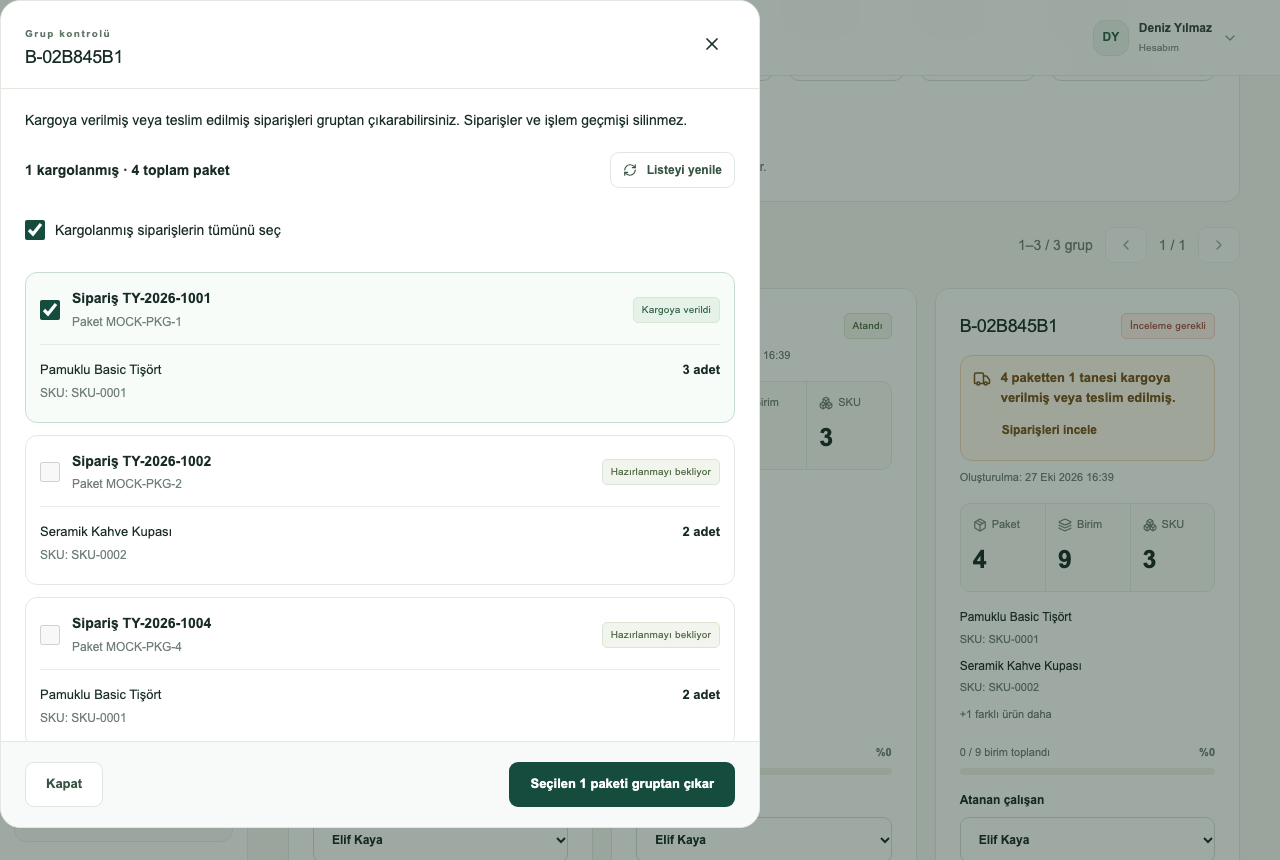Viewport: 1280px width, 860px height.
Task: Open the leftmost Elif Kaya dropdown
Action: (x=440, y=840)
